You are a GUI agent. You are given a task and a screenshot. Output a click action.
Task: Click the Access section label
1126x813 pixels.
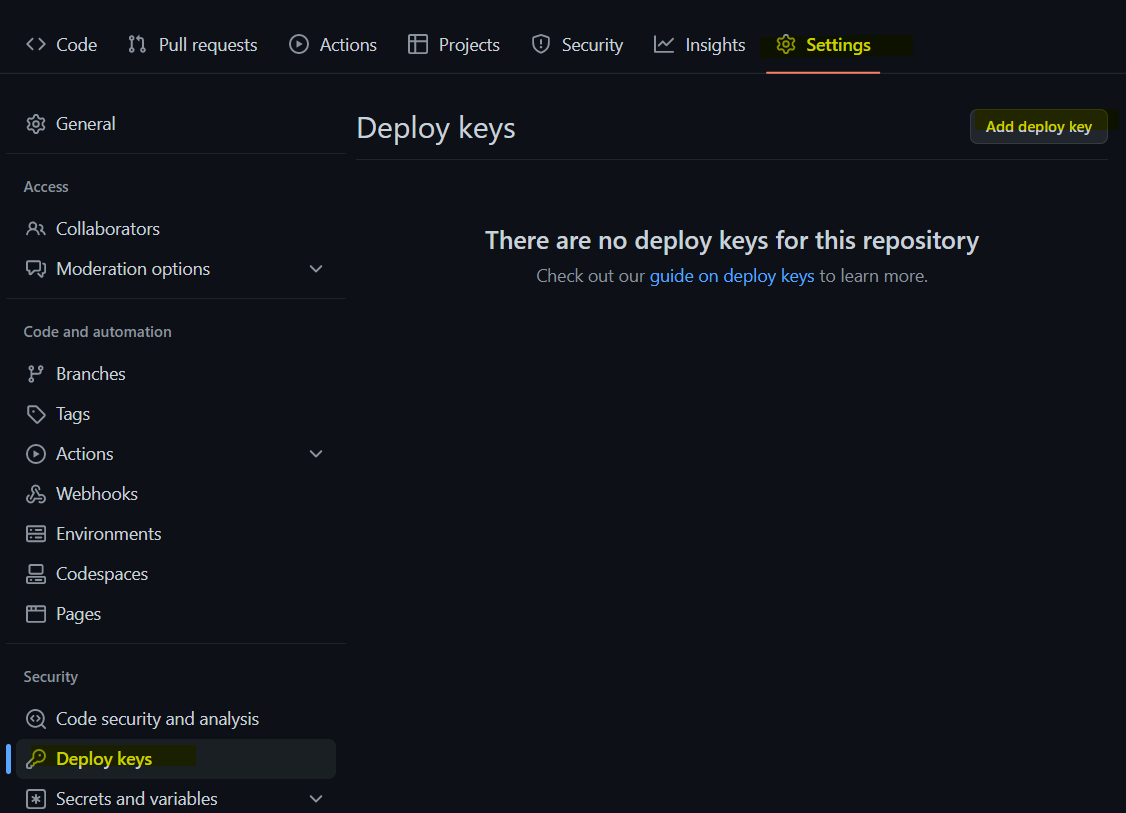[46, 187]
